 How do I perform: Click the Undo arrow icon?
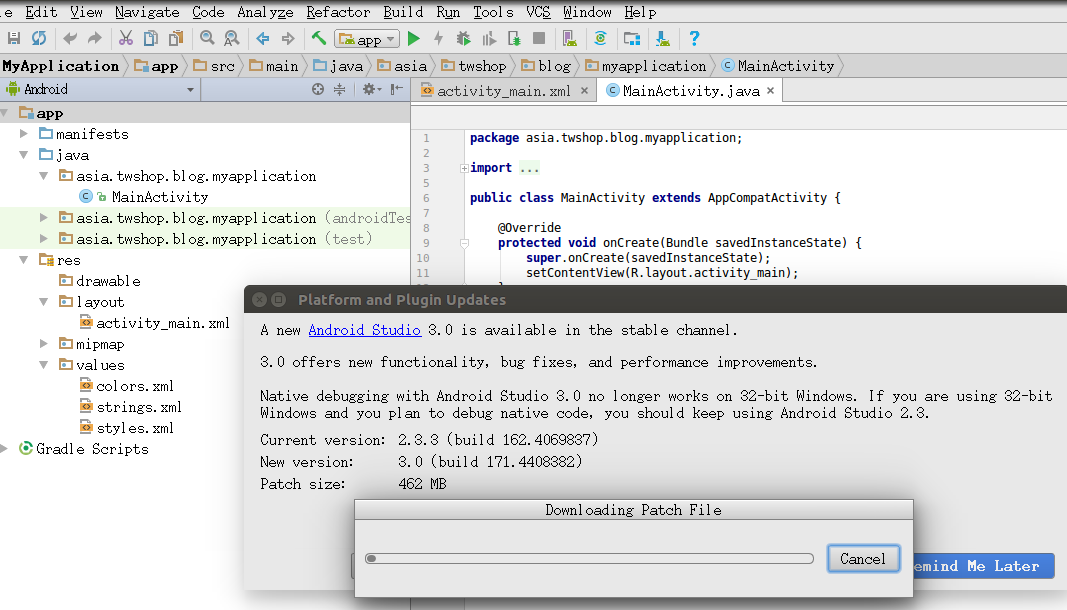[69, 39]
